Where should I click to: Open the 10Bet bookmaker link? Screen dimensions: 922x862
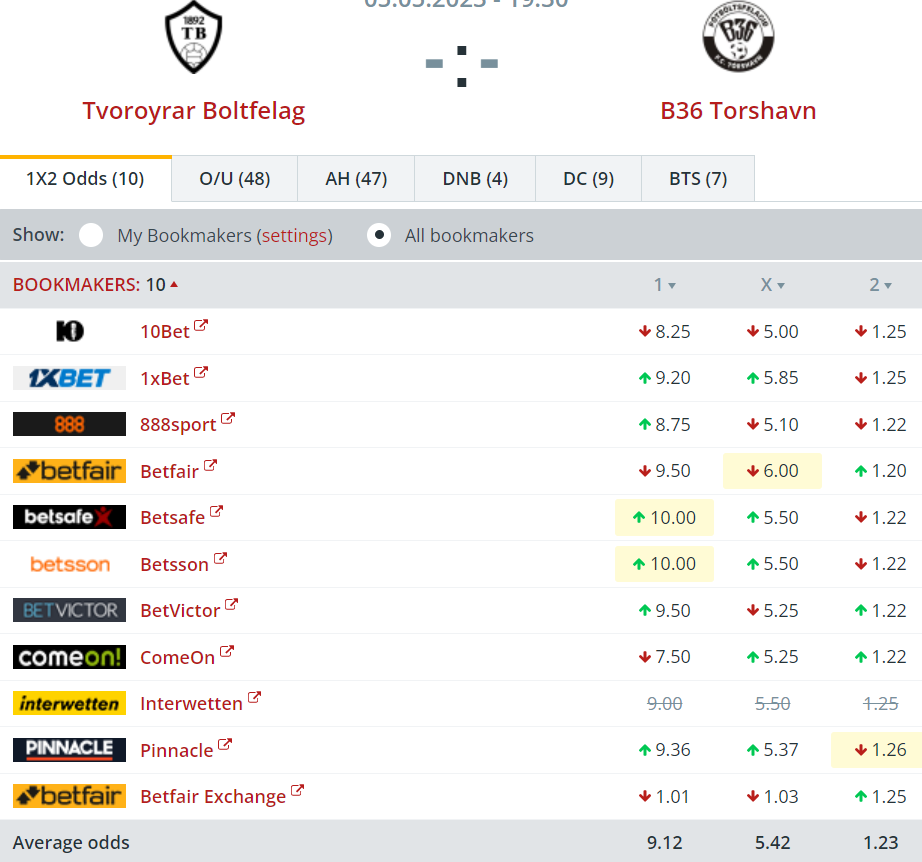point(165,332)
